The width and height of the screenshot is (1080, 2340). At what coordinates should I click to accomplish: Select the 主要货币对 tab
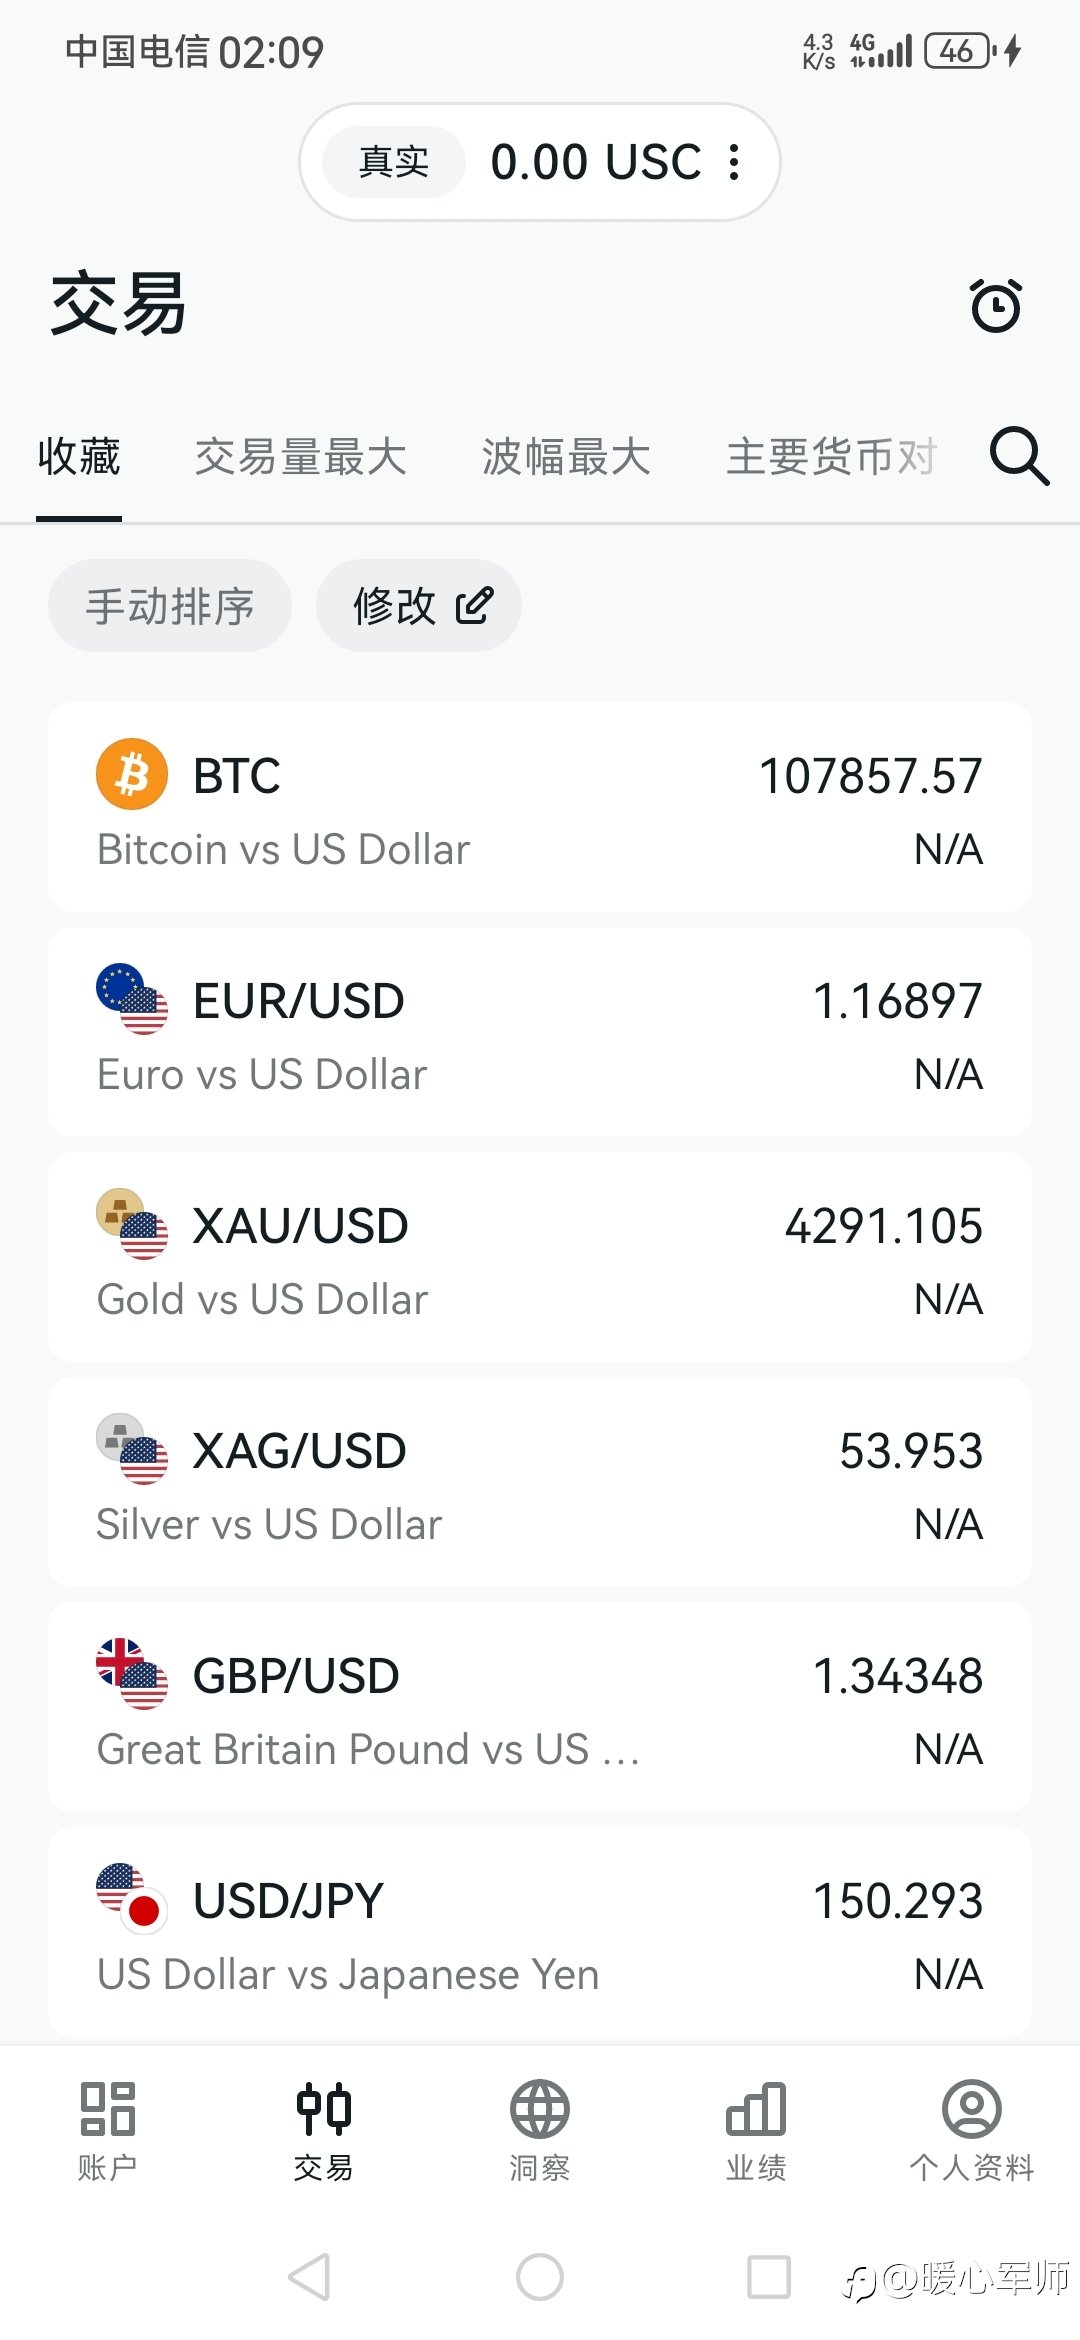point(831,457)
